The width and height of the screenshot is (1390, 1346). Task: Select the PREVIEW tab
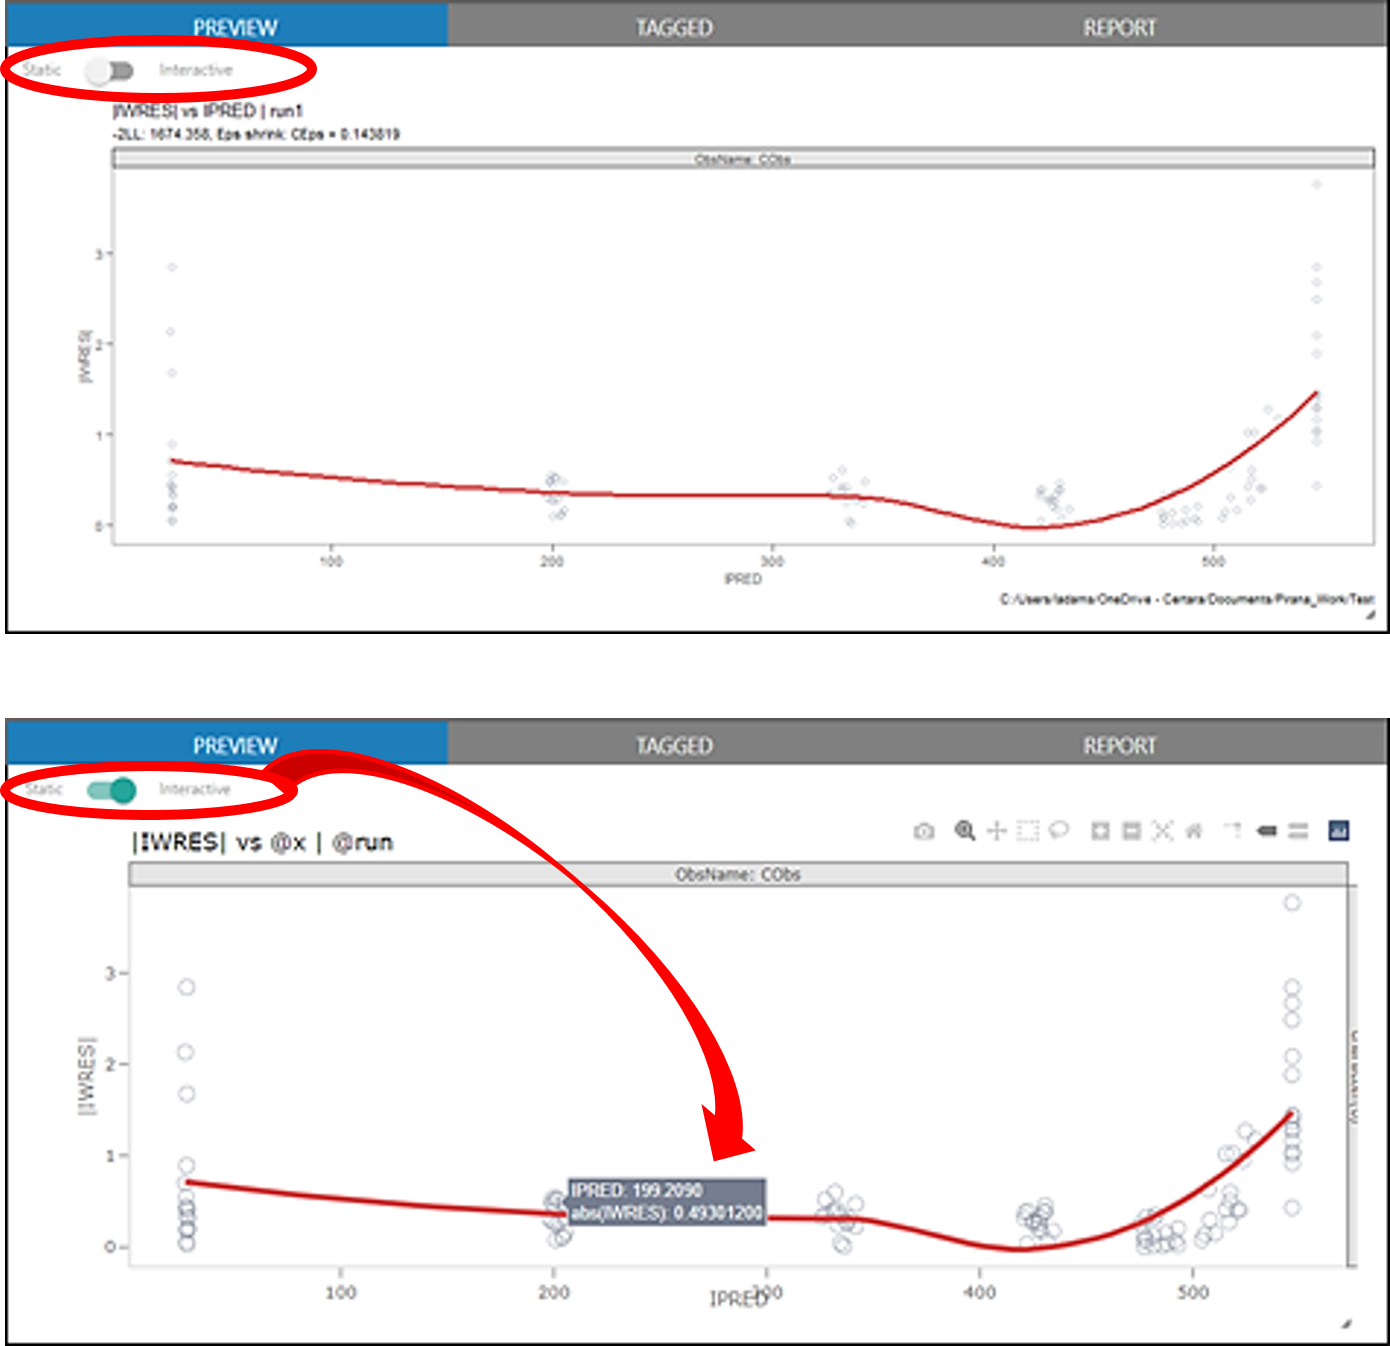click(x=236, y=27)
